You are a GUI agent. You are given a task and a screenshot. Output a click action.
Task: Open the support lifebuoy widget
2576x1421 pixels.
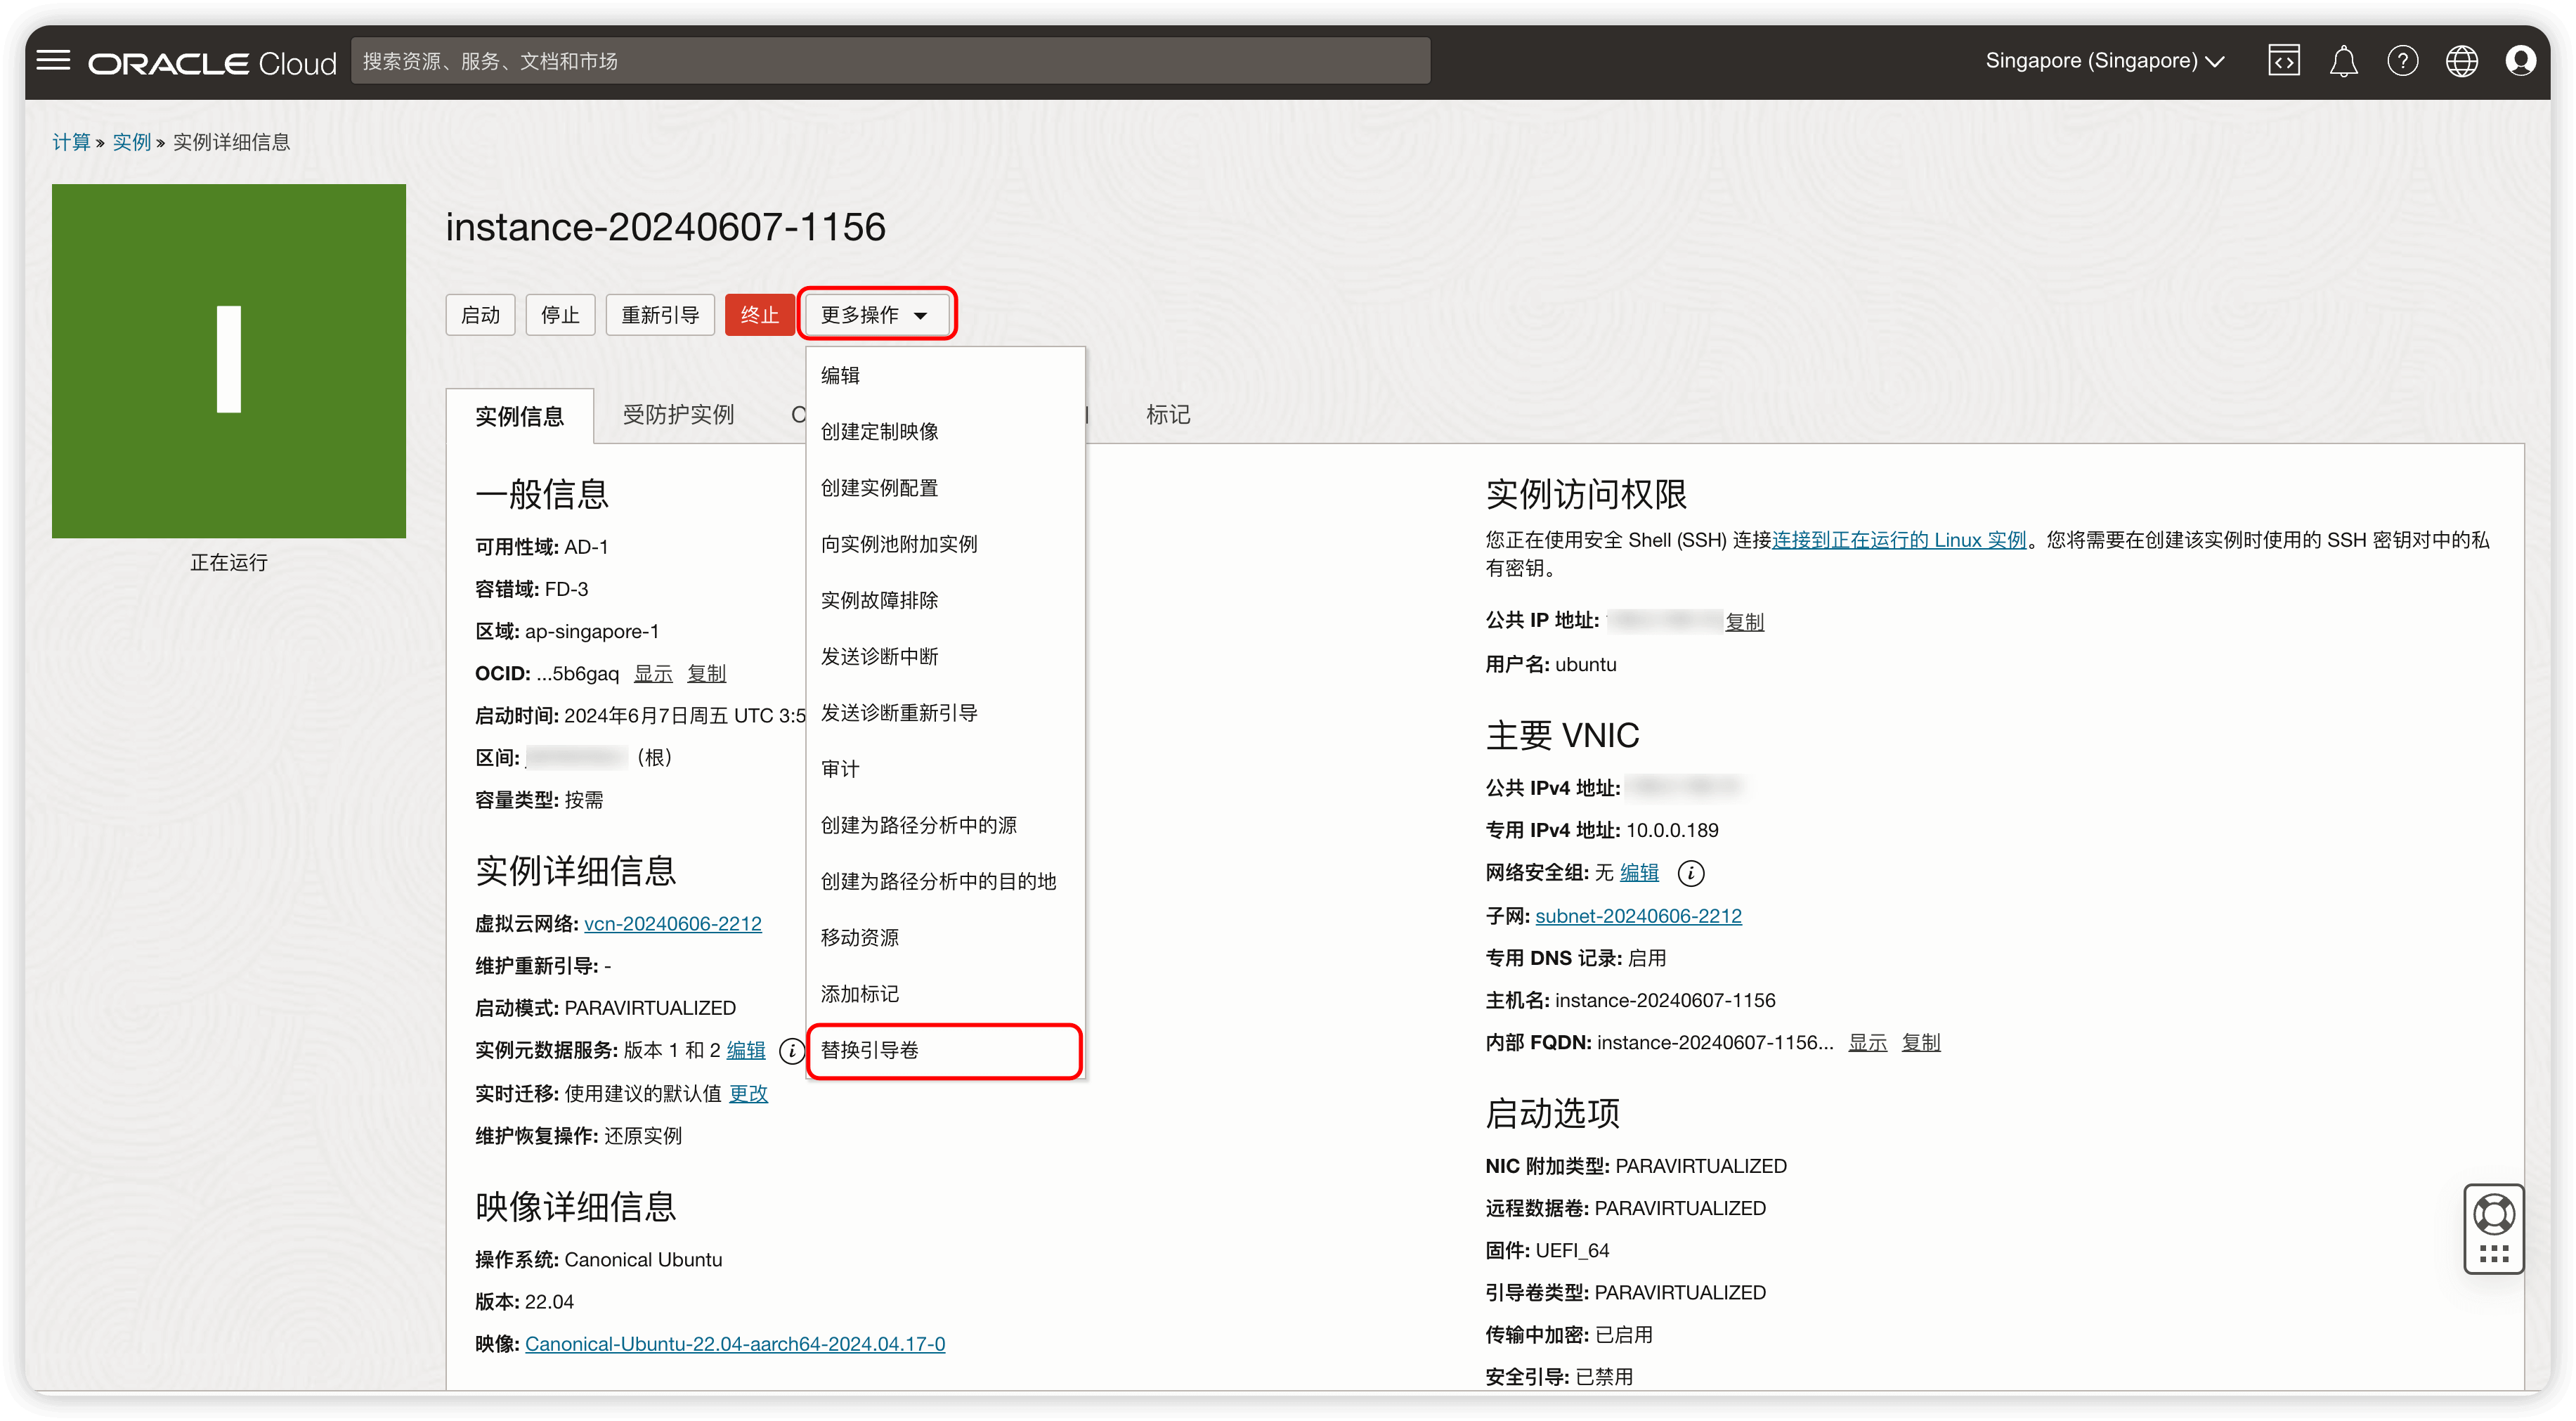pos(2493,1229)
